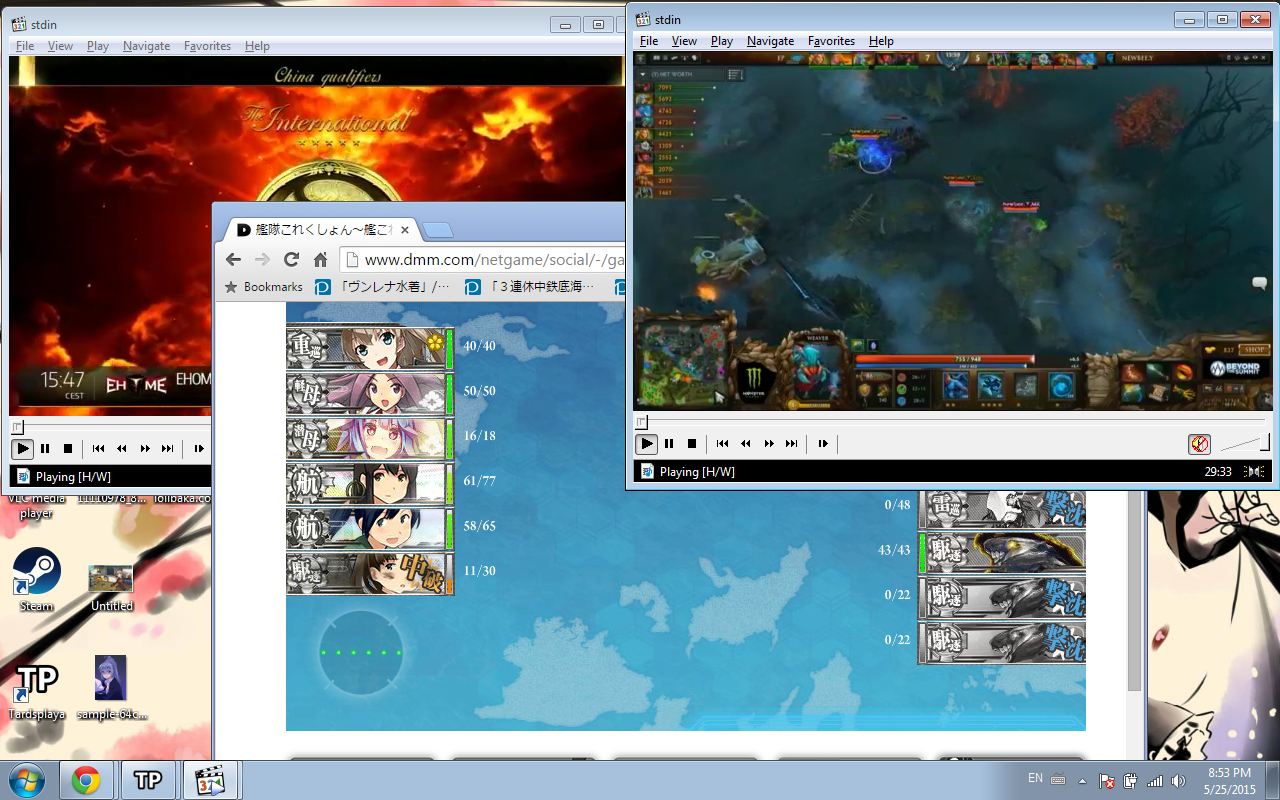
Task: Click the volume slider in right stdin player
Action: (x=1245, y=443)
